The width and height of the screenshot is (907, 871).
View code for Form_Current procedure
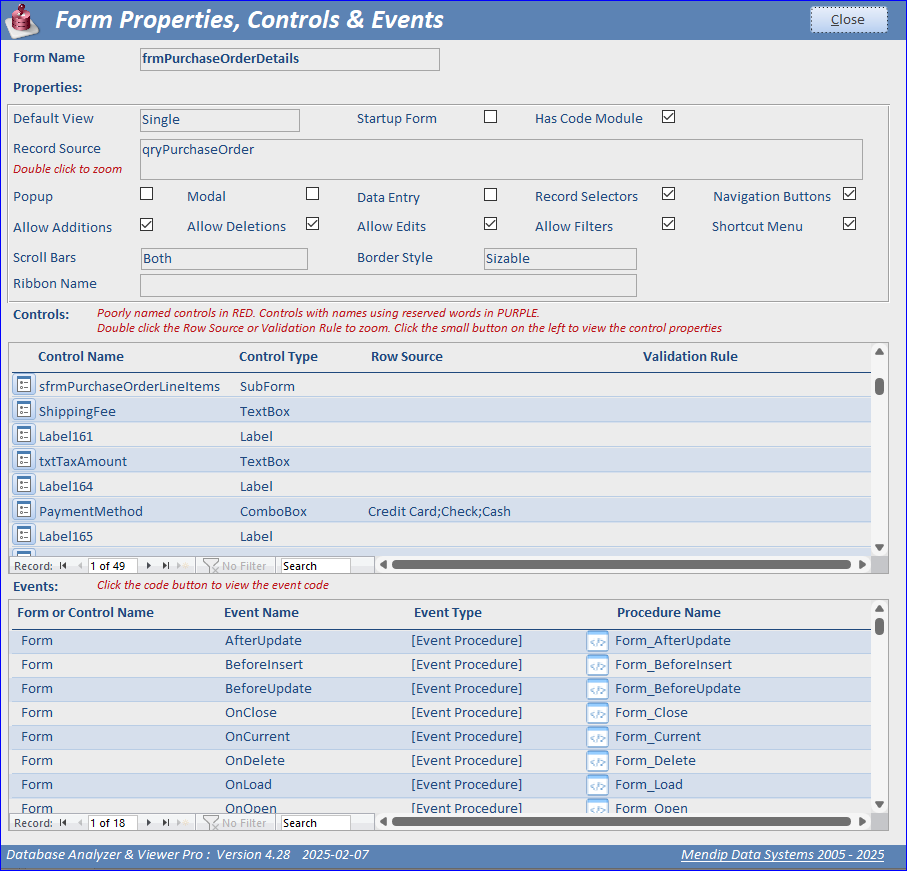[x=597, y=737]
